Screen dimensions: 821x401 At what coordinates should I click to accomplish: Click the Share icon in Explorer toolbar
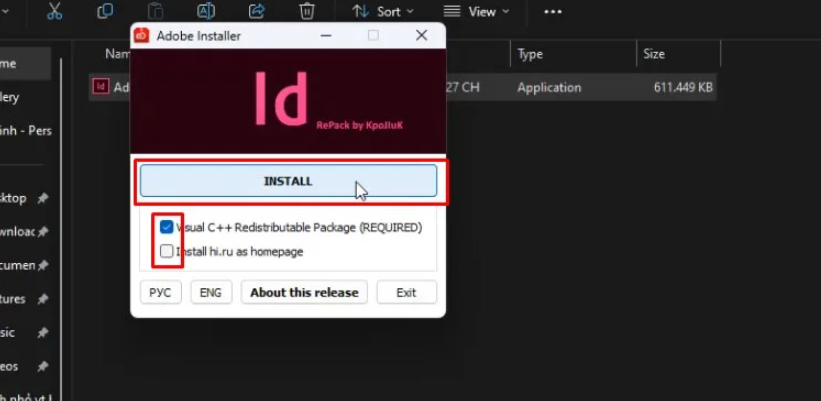tap(256, 11)
